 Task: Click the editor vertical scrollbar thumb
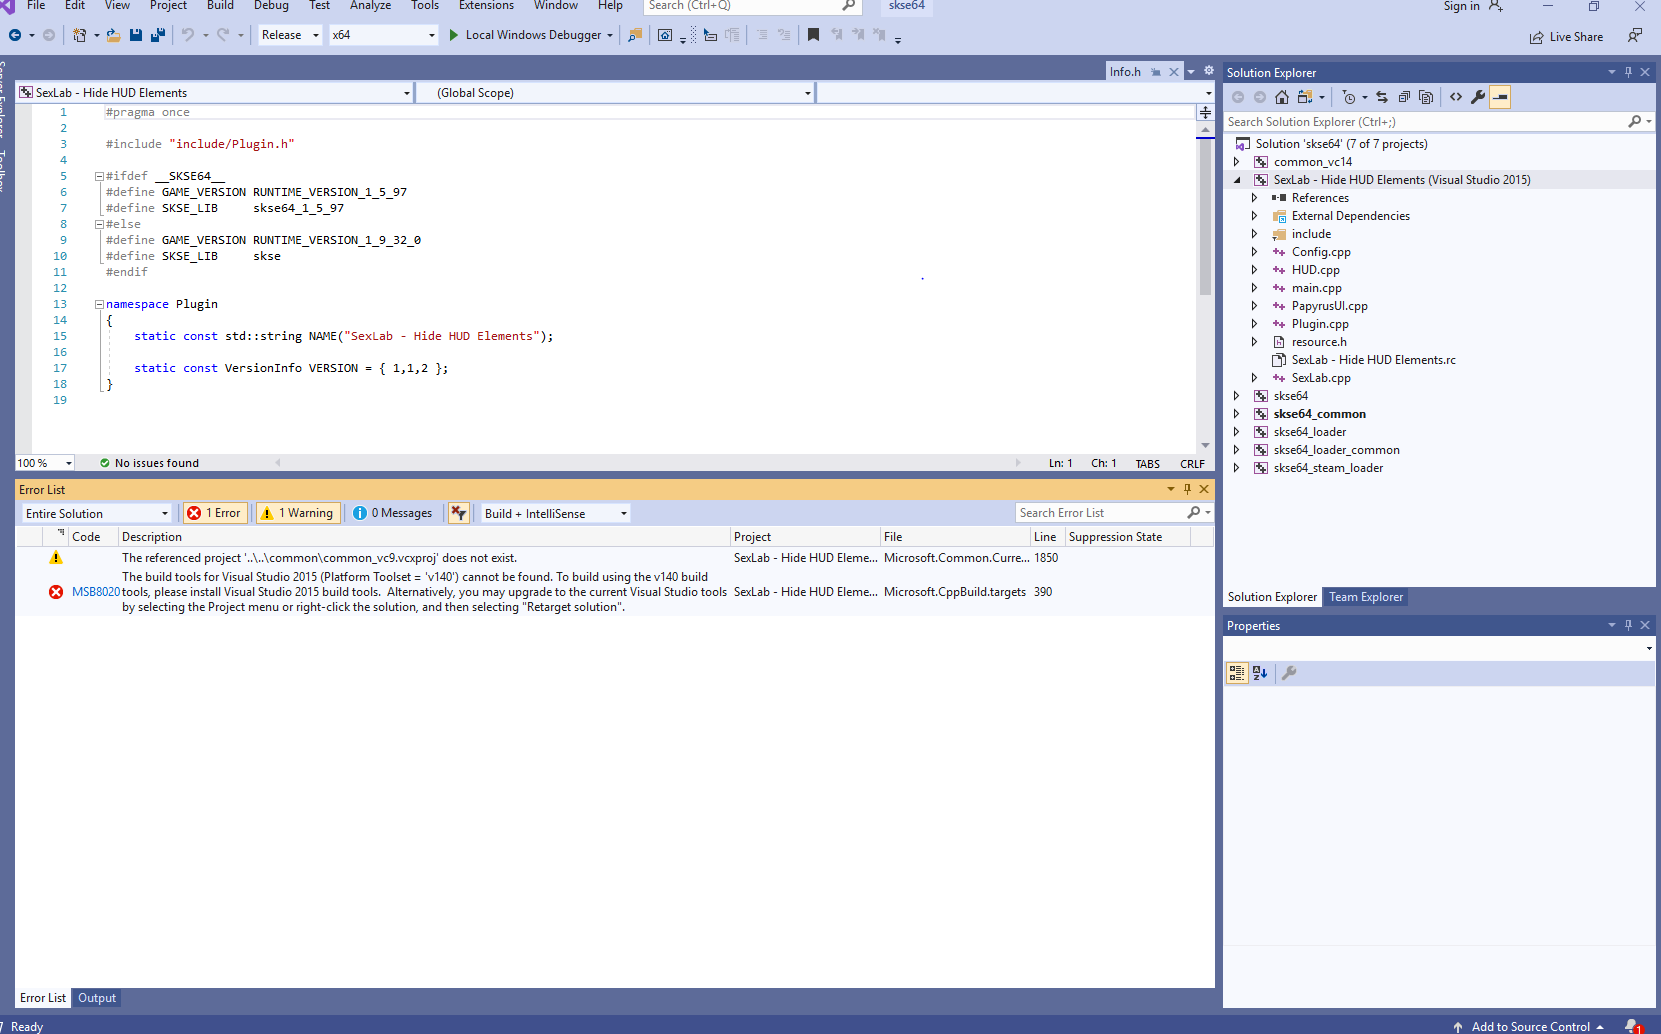pos(1205,215)
